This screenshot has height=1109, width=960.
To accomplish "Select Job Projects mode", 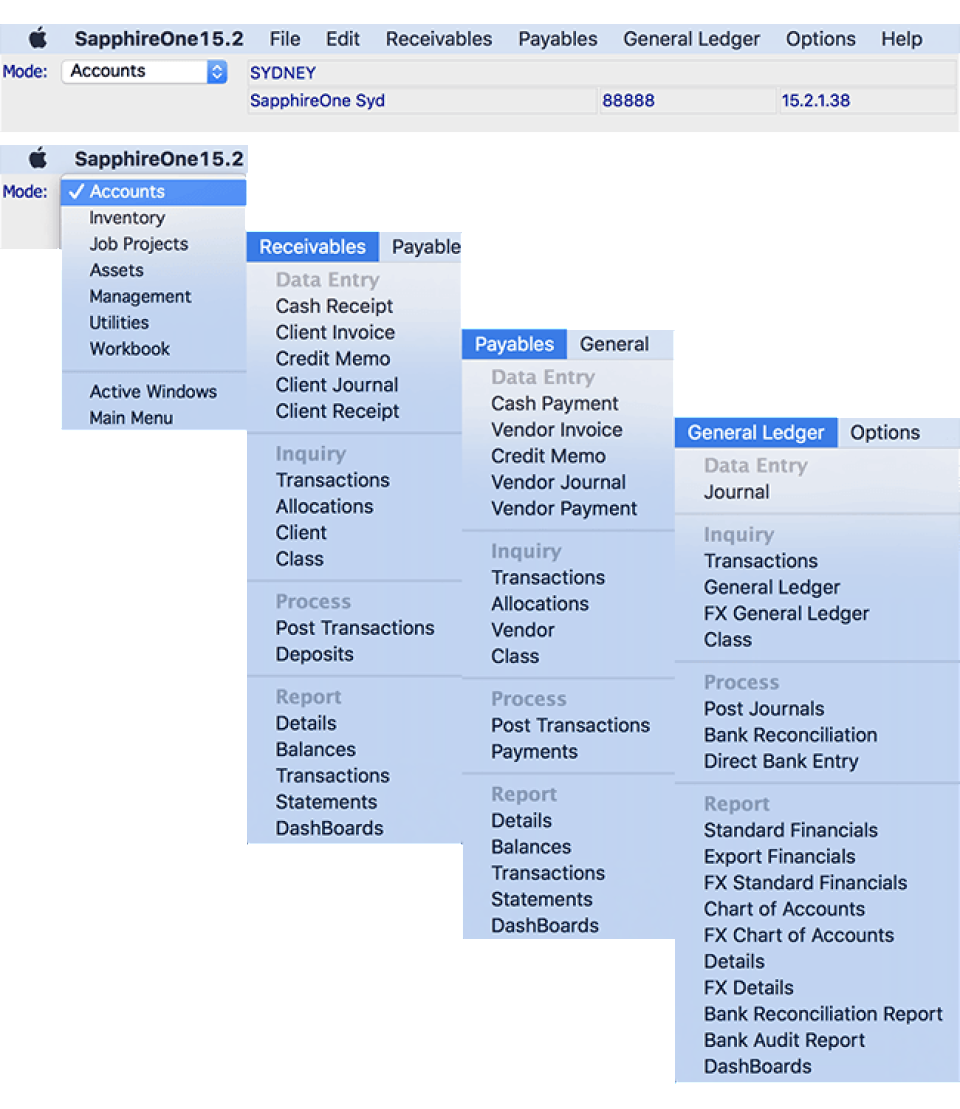I will [139, 244].
